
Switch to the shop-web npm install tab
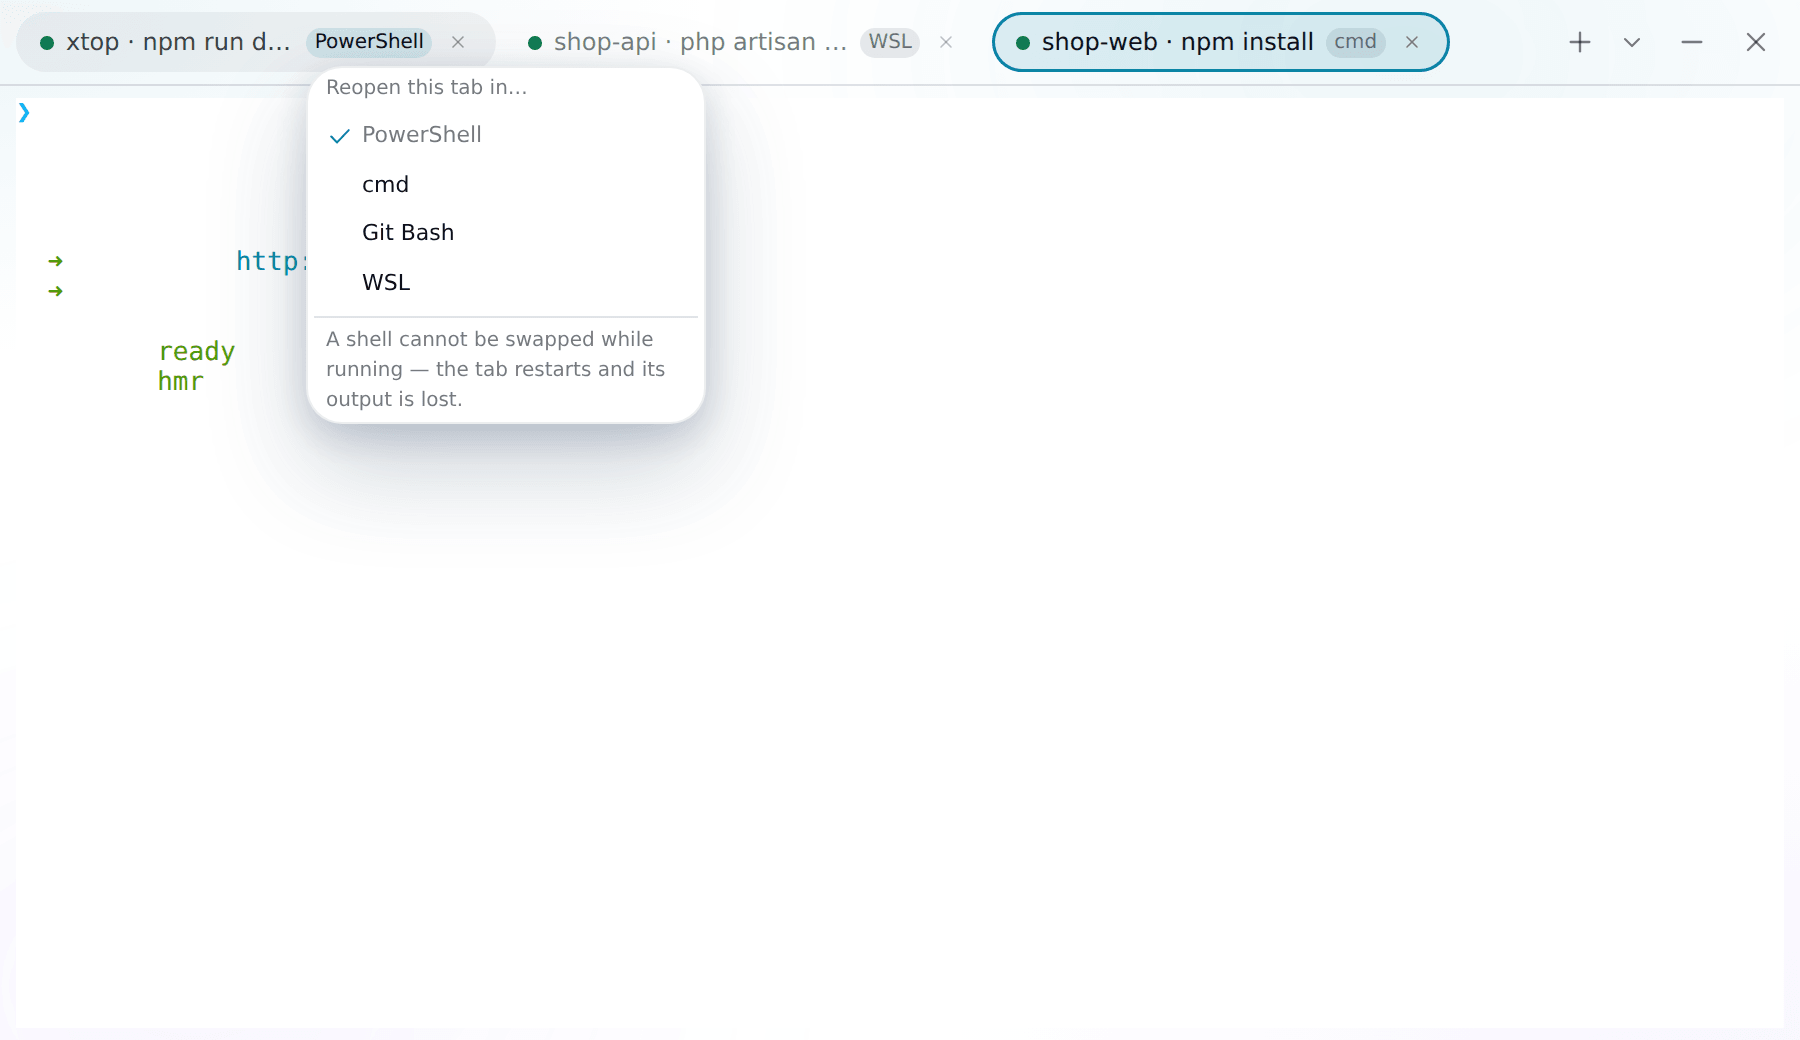pos(1177,42)
